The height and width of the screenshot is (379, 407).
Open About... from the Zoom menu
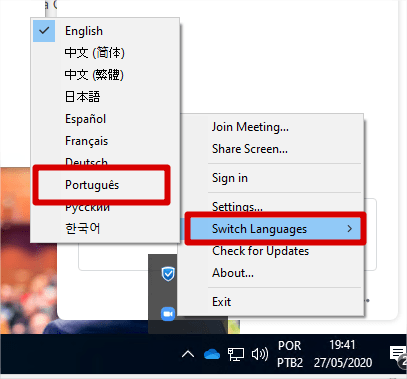coord(270,273)
